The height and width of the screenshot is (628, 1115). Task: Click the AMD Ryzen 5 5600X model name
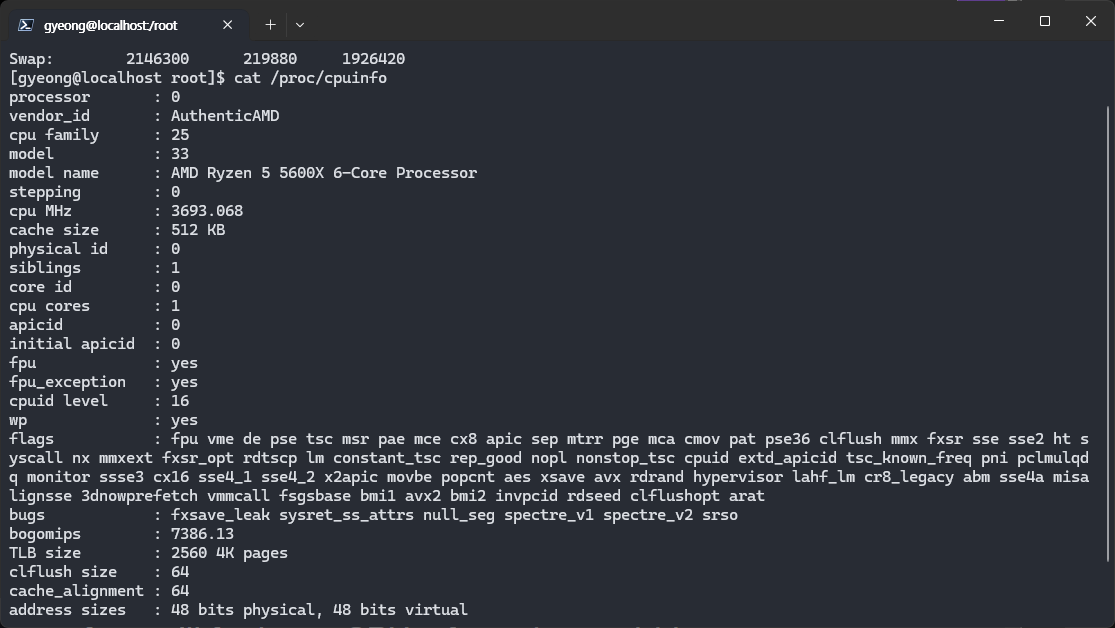(x=324, y=173)
